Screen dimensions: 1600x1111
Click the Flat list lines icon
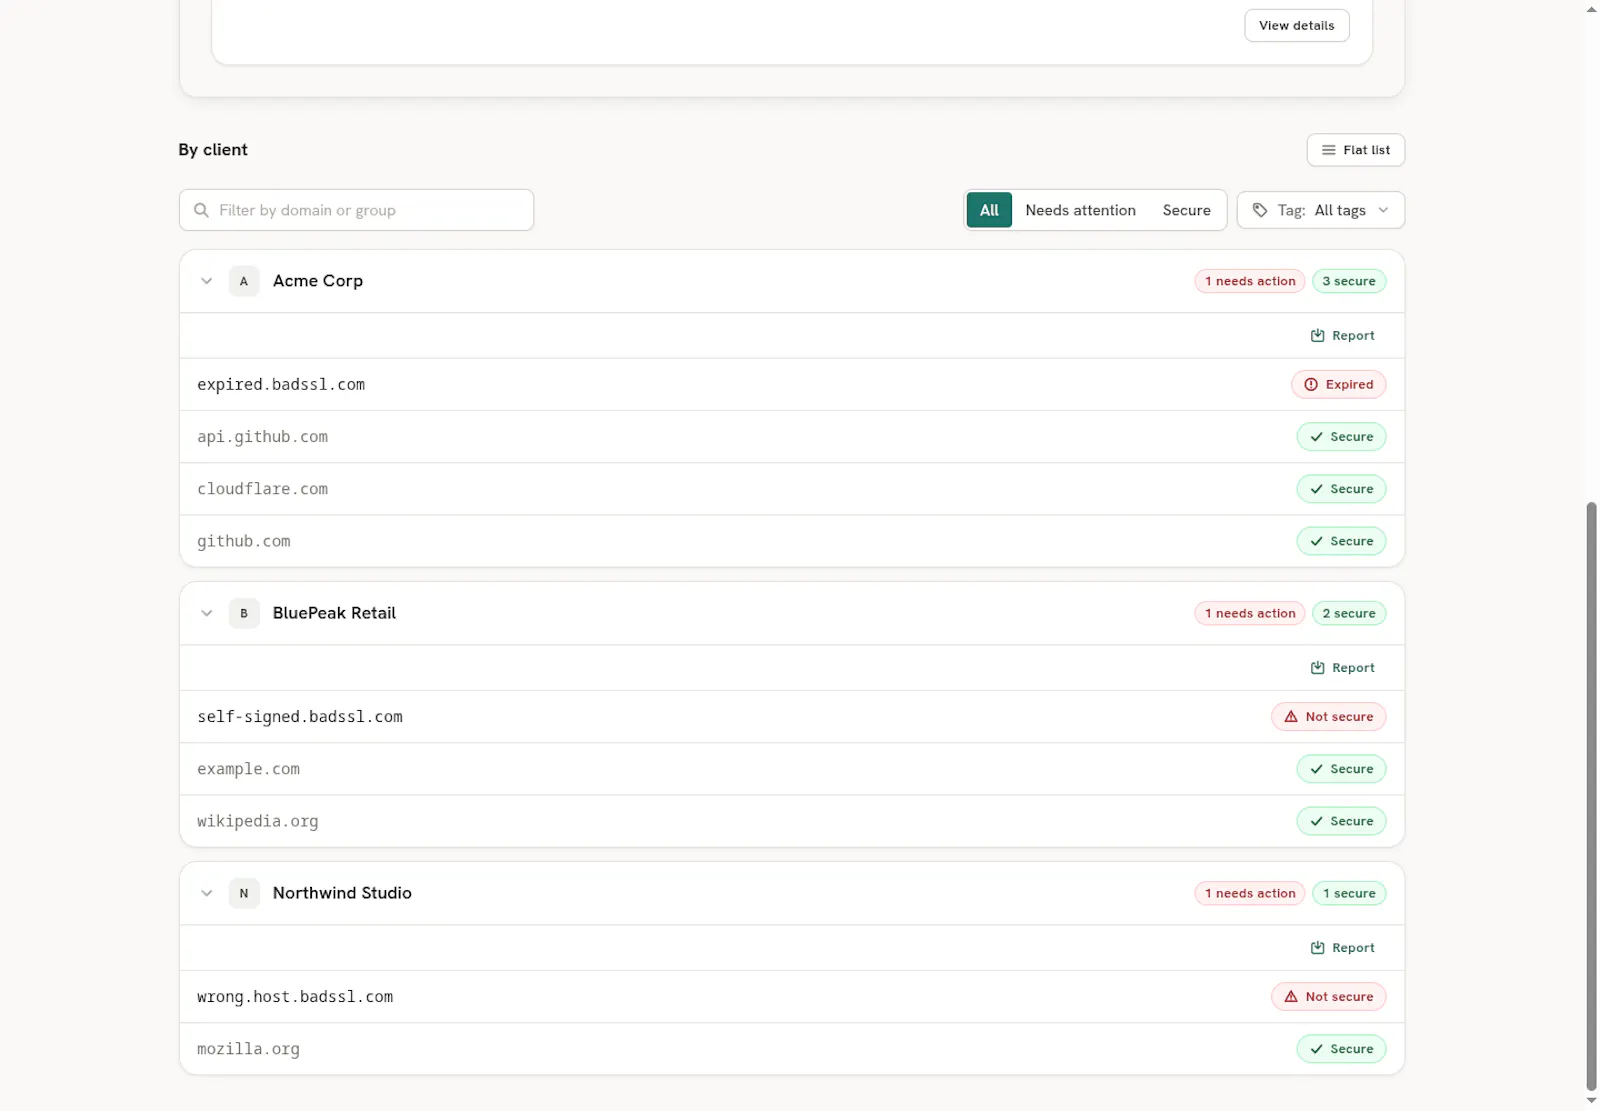(x=1328, y=150)
